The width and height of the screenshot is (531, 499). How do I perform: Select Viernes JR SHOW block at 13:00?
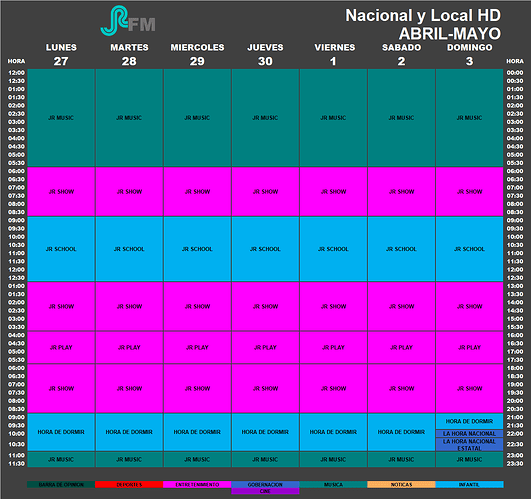[333, 306]
